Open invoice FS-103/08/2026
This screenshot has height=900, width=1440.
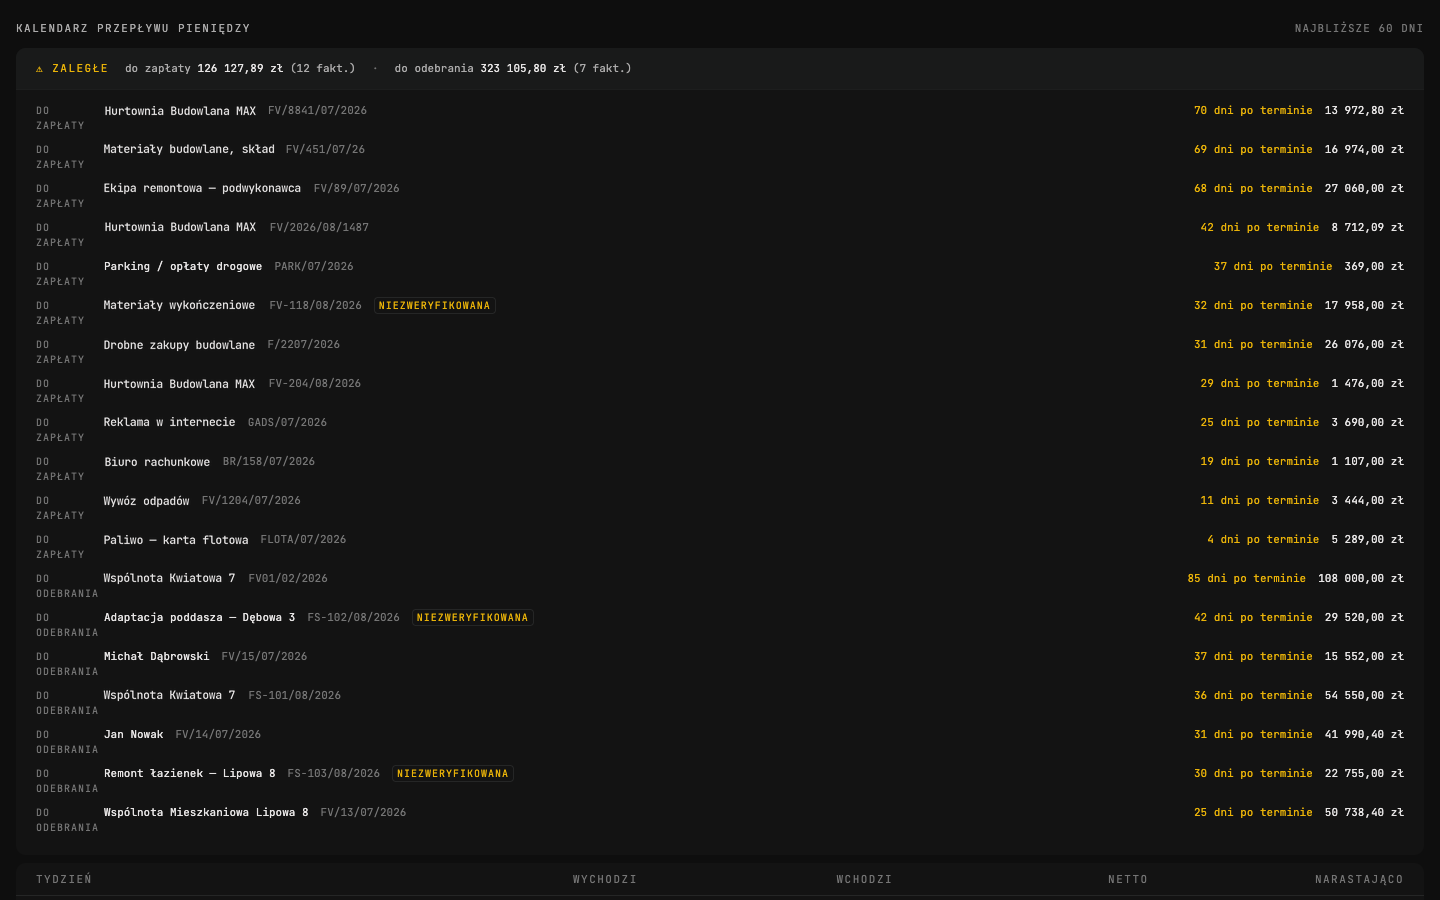click(x=333, y=774)
